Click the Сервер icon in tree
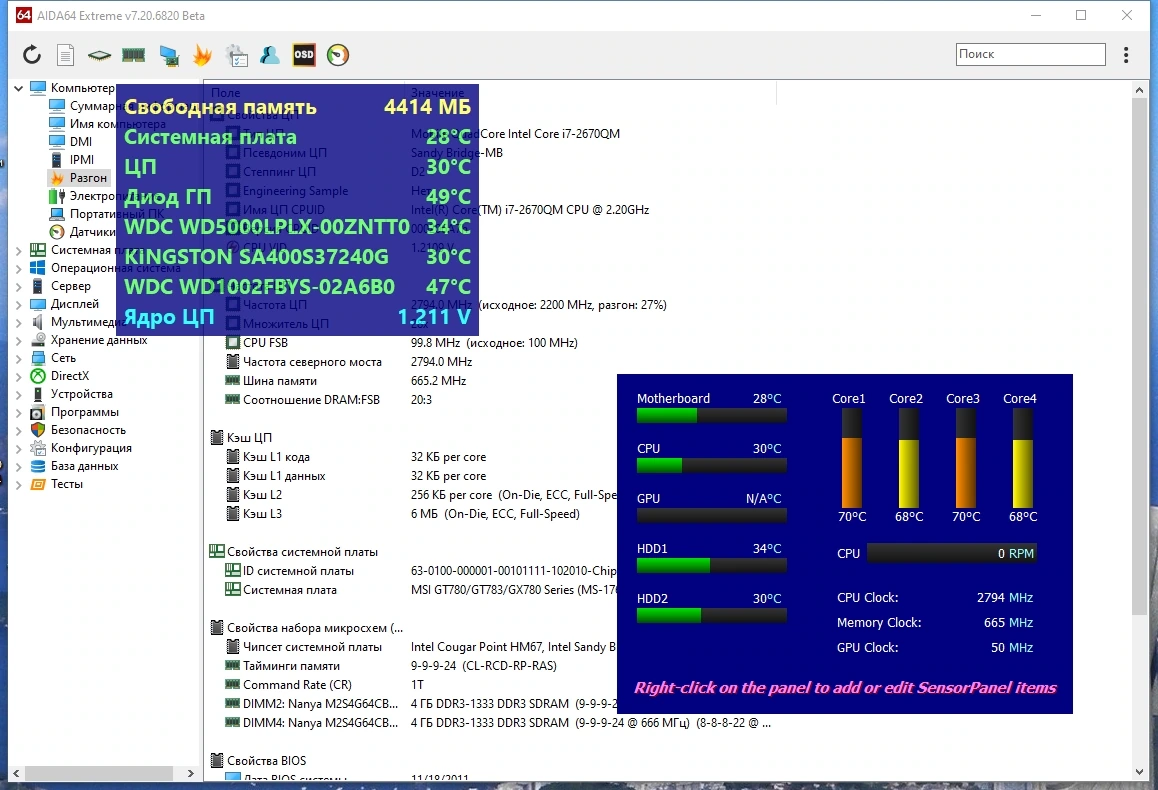 coord(38,286)
